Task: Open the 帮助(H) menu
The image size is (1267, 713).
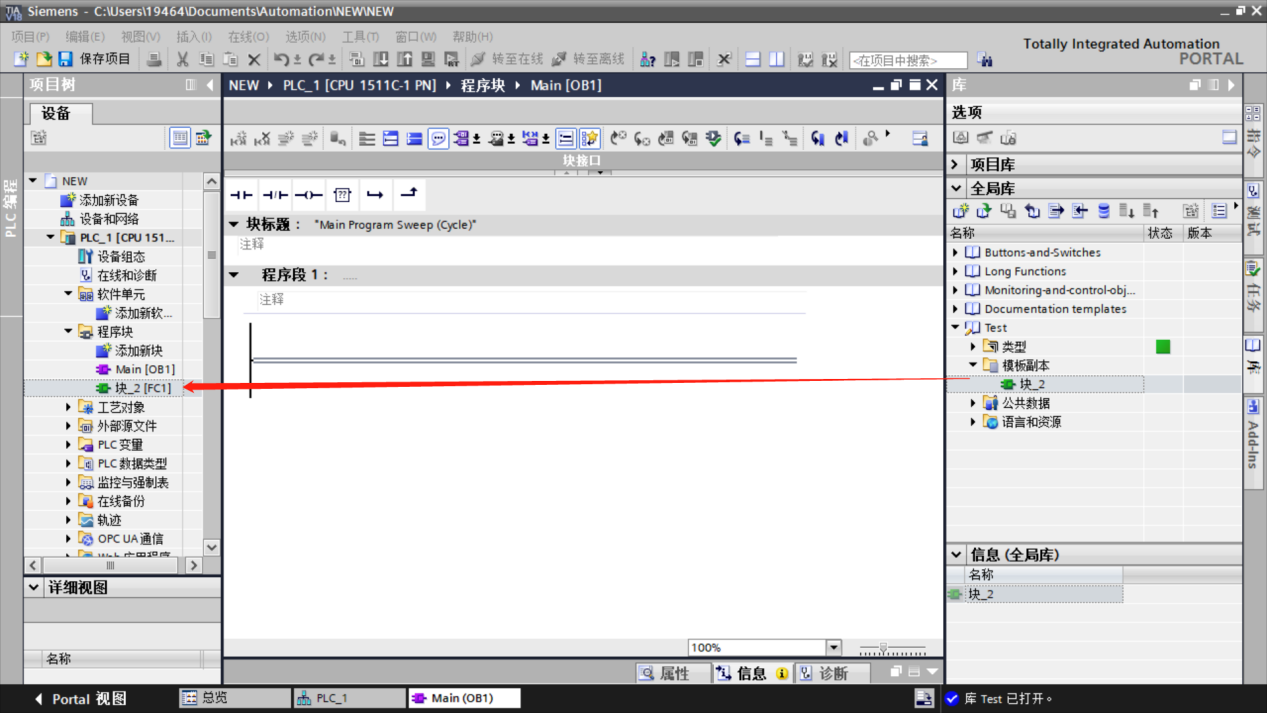Action: point(472,36)
